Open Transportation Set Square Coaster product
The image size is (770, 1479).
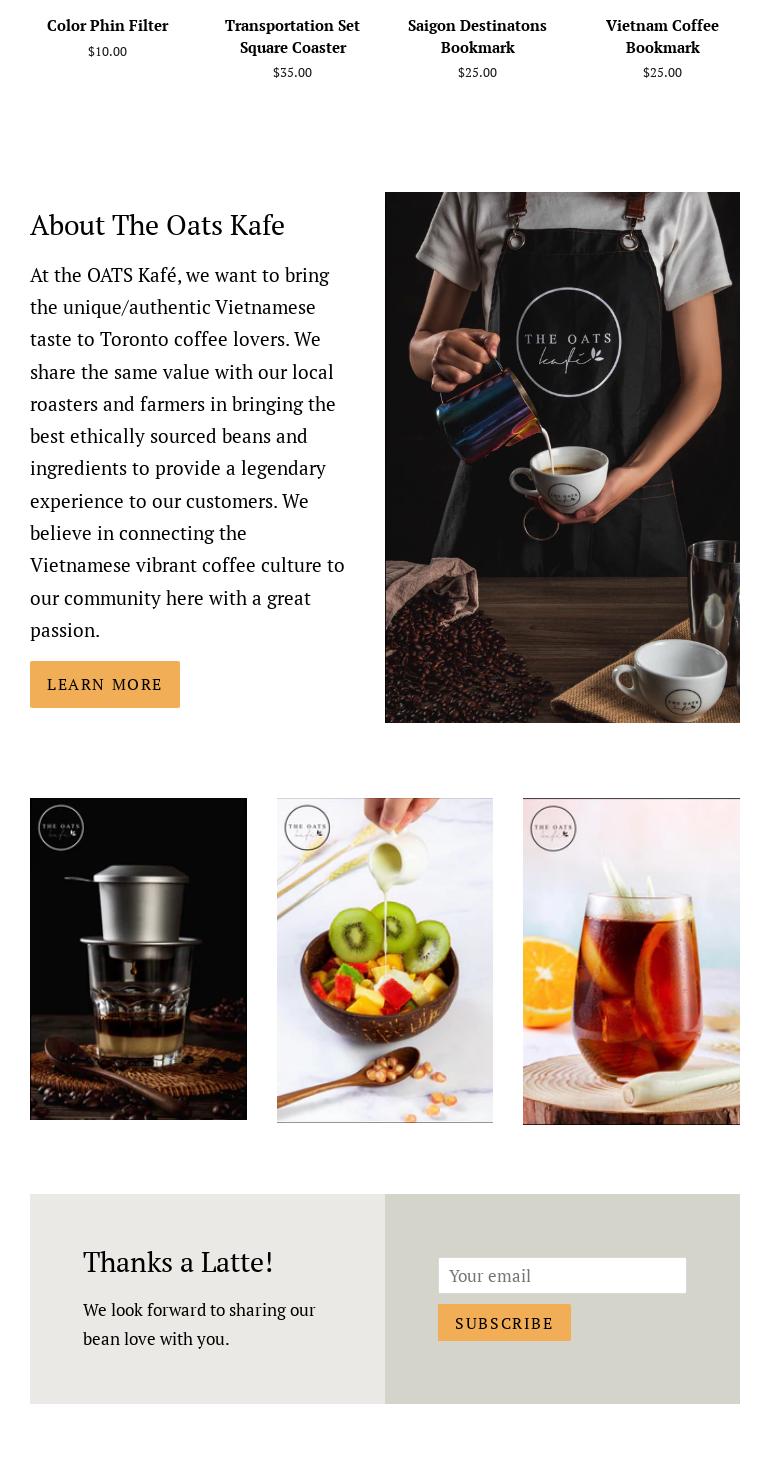point(292,36)
